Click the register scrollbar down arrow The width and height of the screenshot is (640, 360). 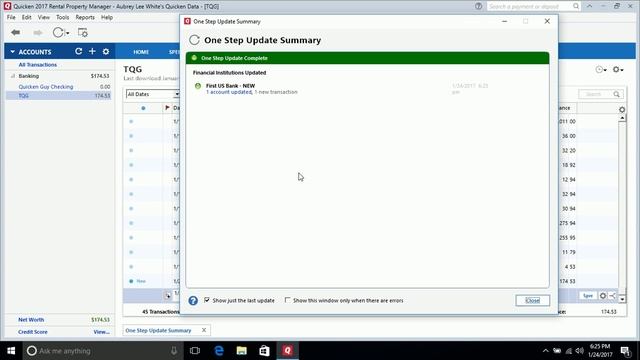(622, 299)
